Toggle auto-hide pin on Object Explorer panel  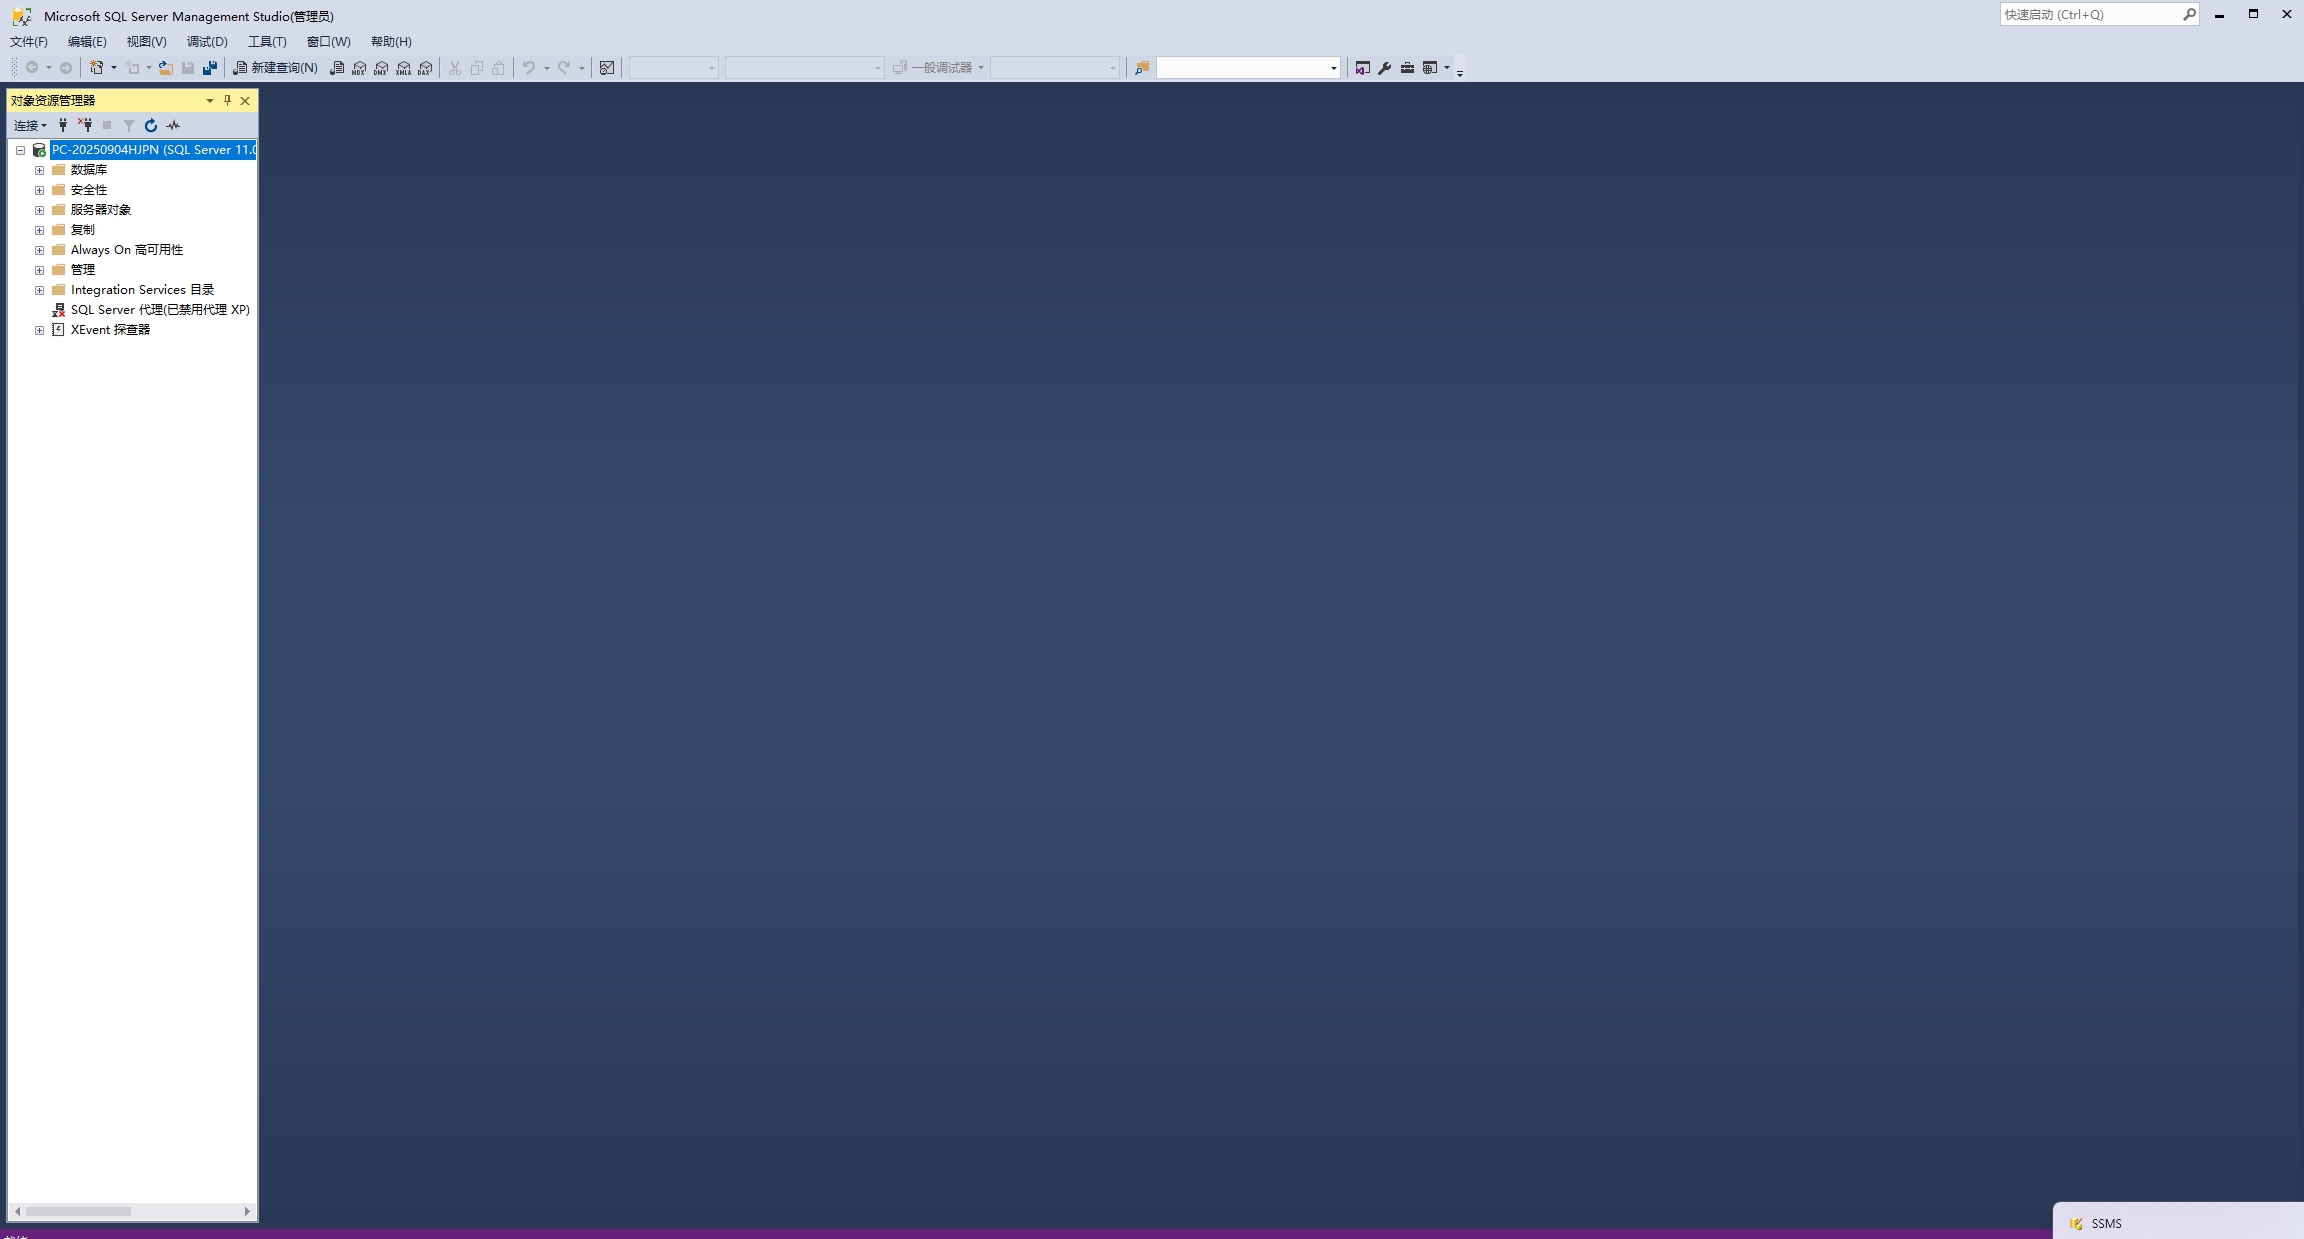pyautogui.click(x=227, y=100)
